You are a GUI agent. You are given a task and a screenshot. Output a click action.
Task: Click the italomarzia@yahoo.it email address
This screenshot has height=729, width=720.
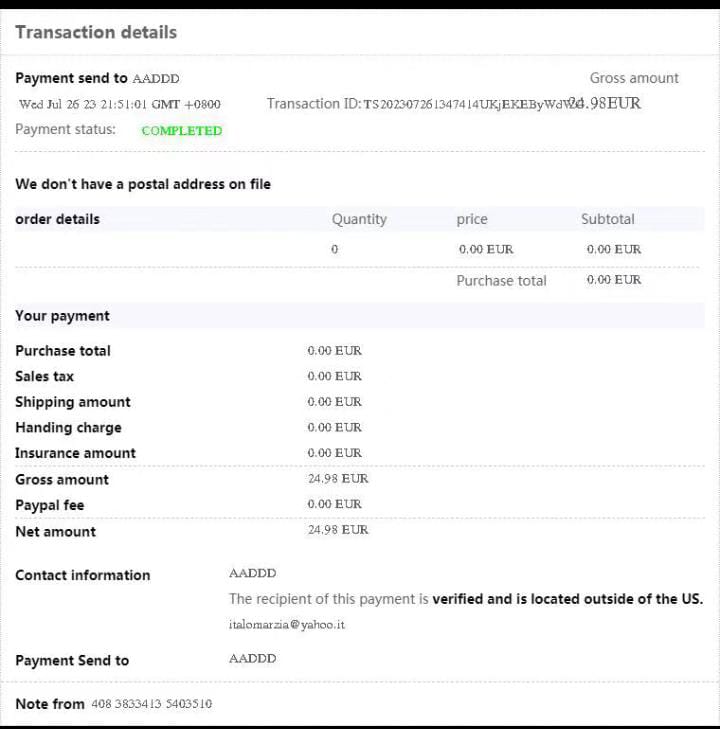tap(287, 624)
